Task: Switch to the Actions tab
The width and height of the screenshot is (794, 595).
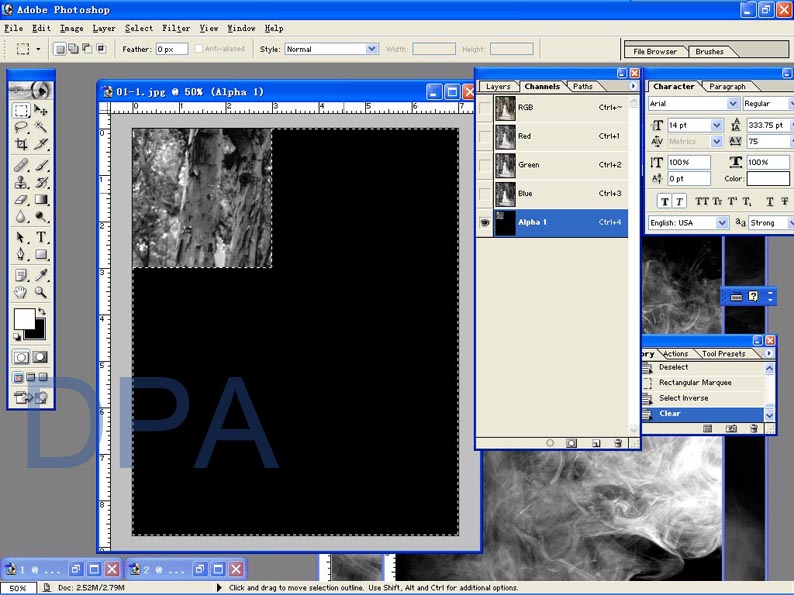Action: tap(676, 354)
